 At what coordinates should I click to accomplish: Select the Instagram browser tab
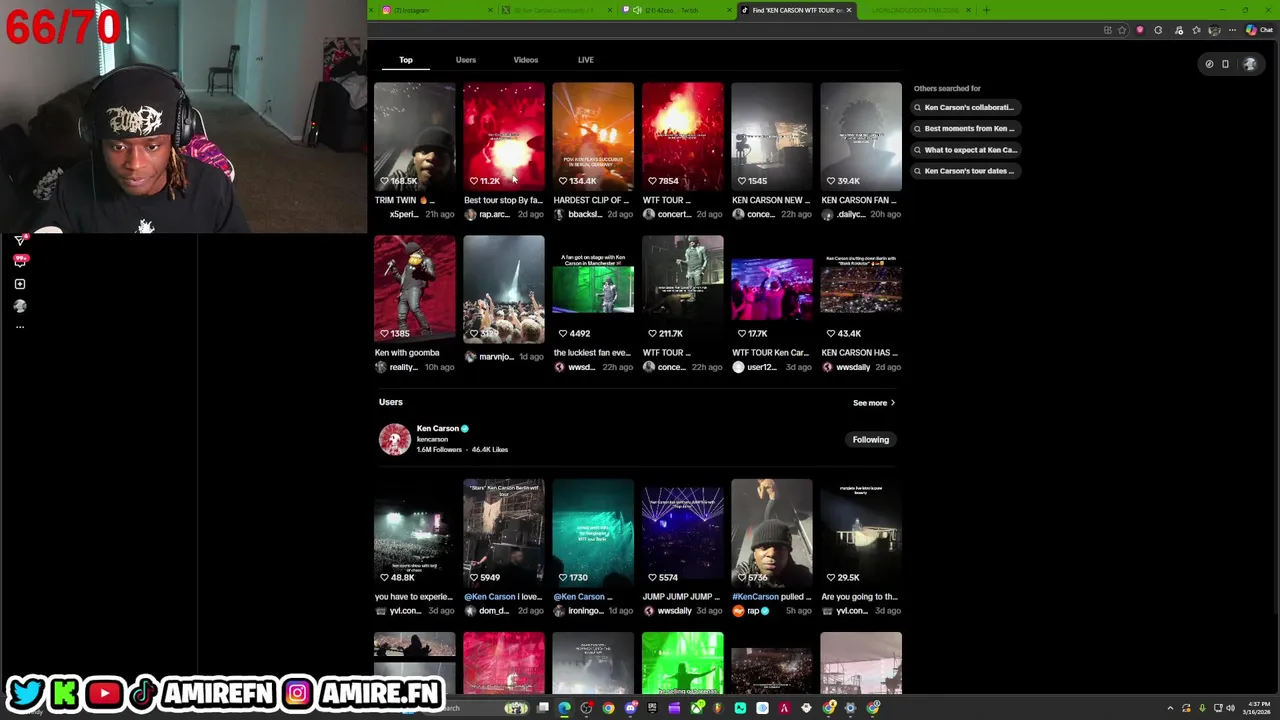pos(435,10)
